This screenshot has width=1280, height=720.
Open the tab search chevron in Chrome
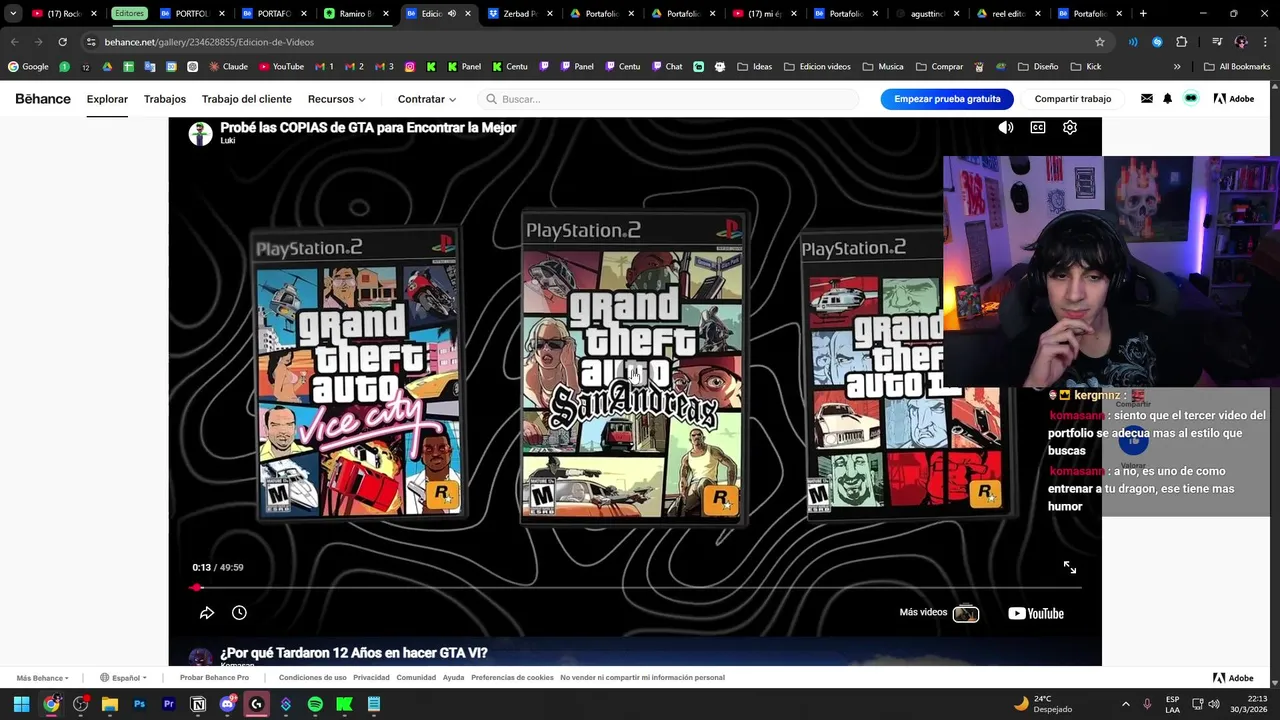coord(13,14)
